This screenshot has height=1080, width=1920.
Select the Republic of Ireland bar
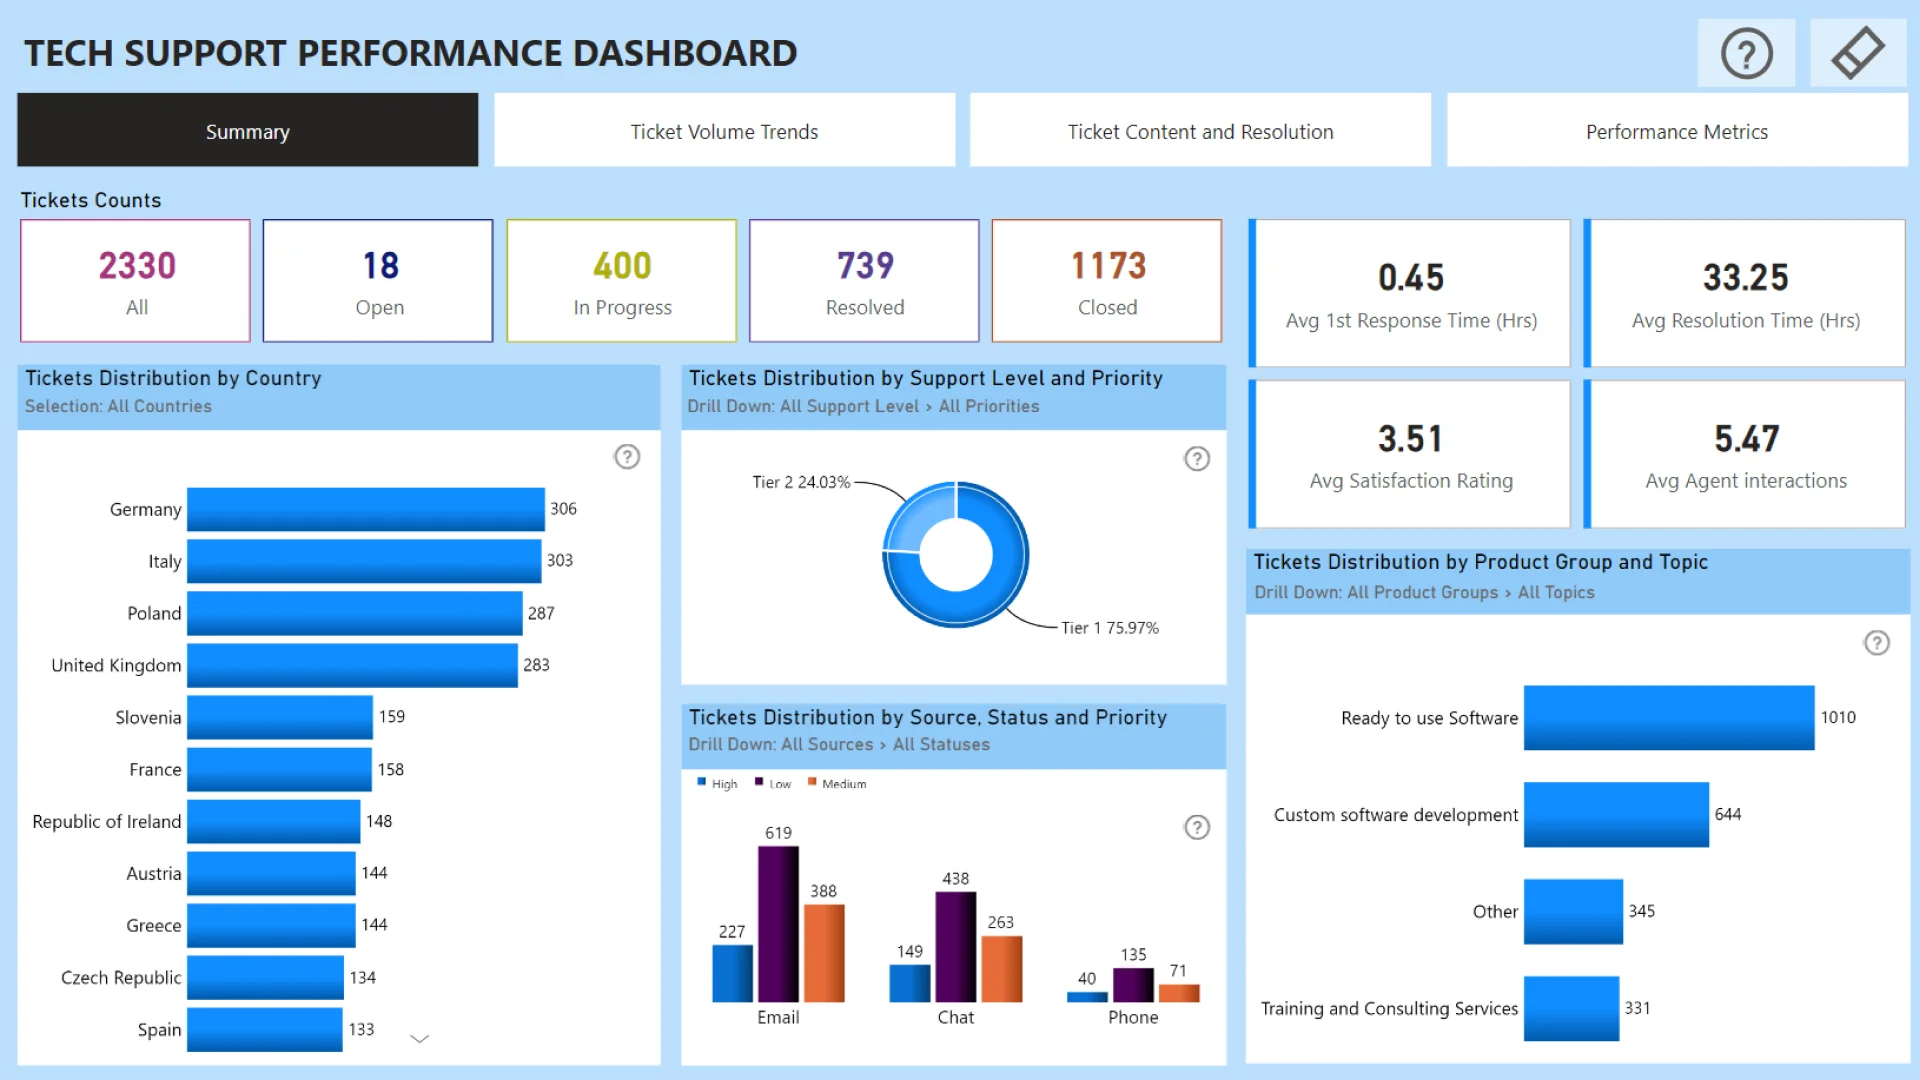pos(274,821)
